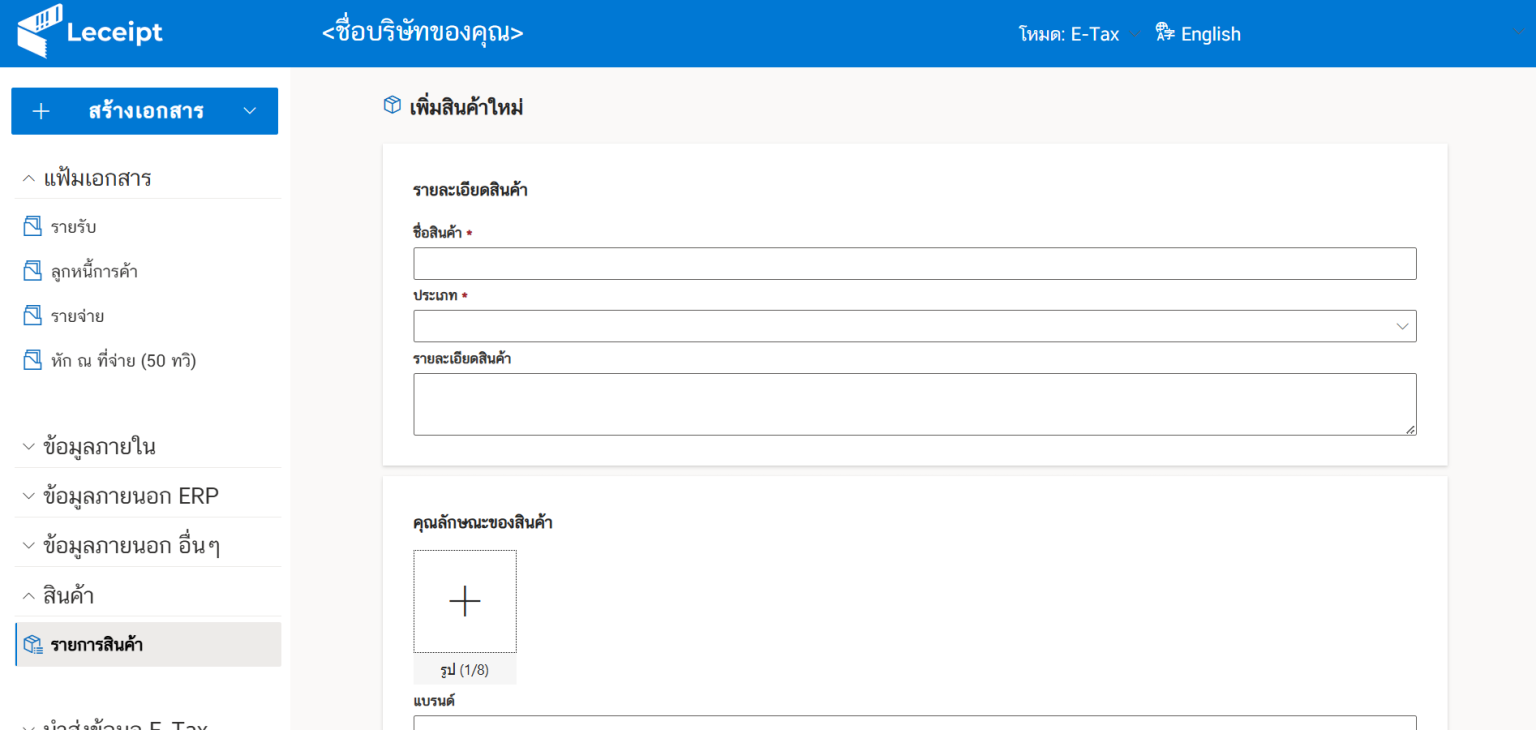Click the Leceipt logo icon
This screenshot has width=1536, height=730.
[40, 31]
